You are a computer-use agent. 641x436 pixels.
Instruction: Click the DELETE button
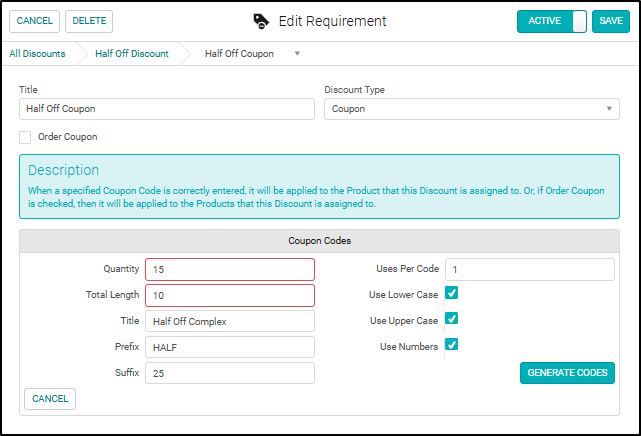click(x=89, y=21)
